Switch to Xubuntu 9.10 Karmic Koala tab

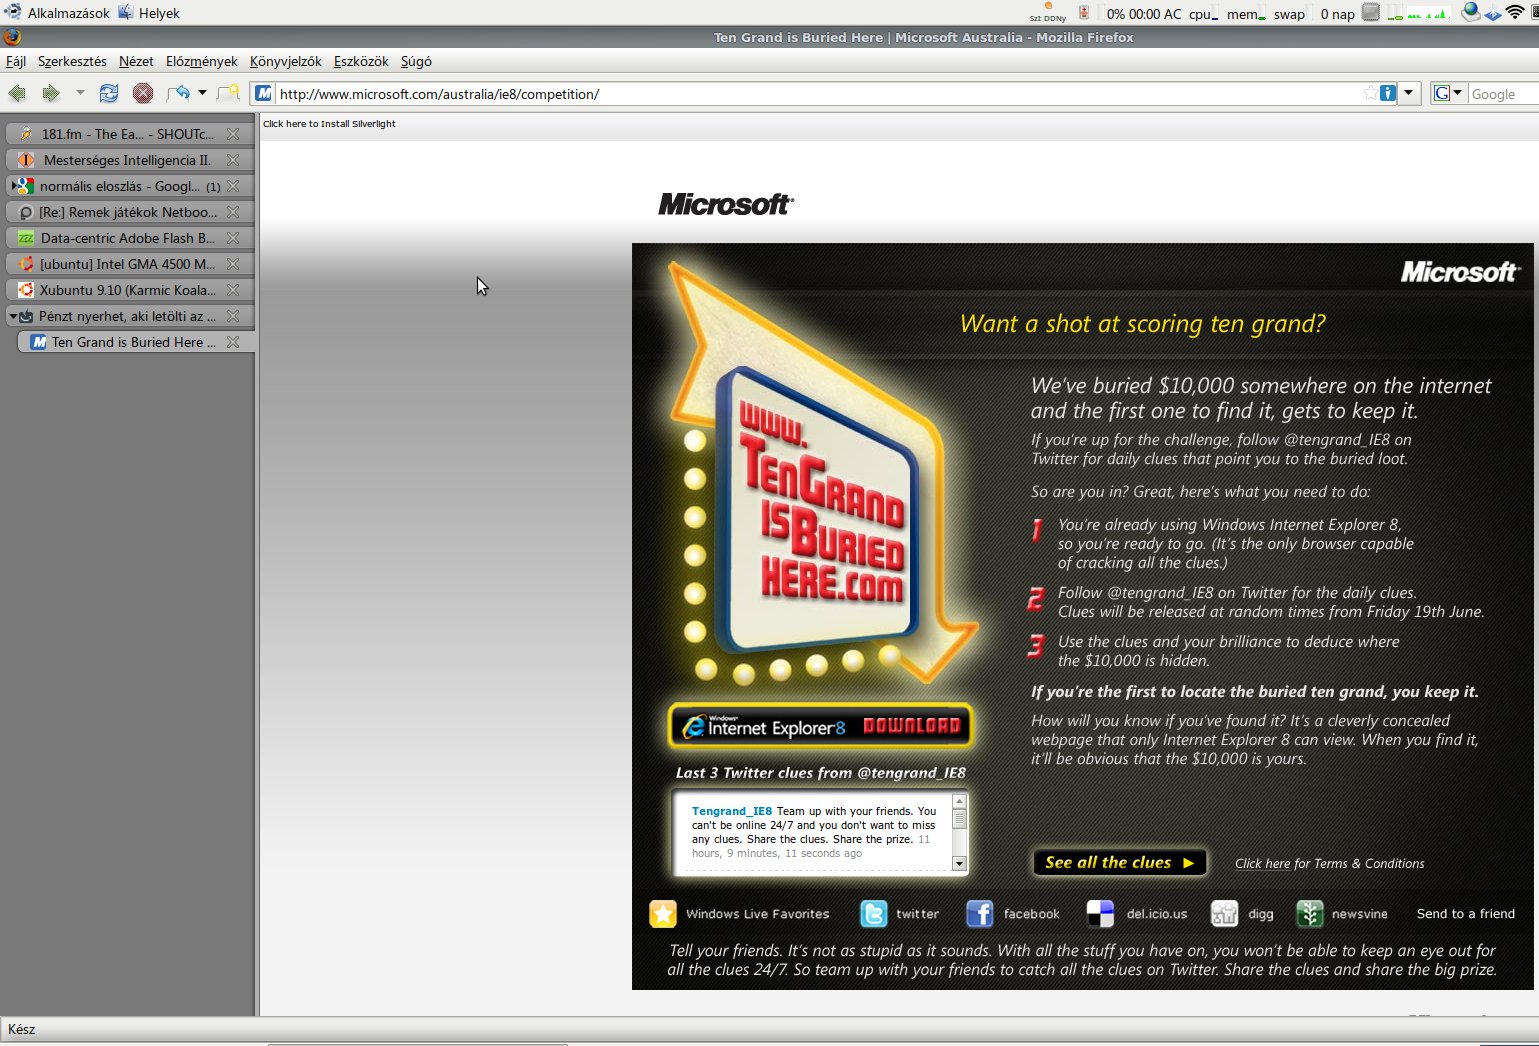coord(129,289)
